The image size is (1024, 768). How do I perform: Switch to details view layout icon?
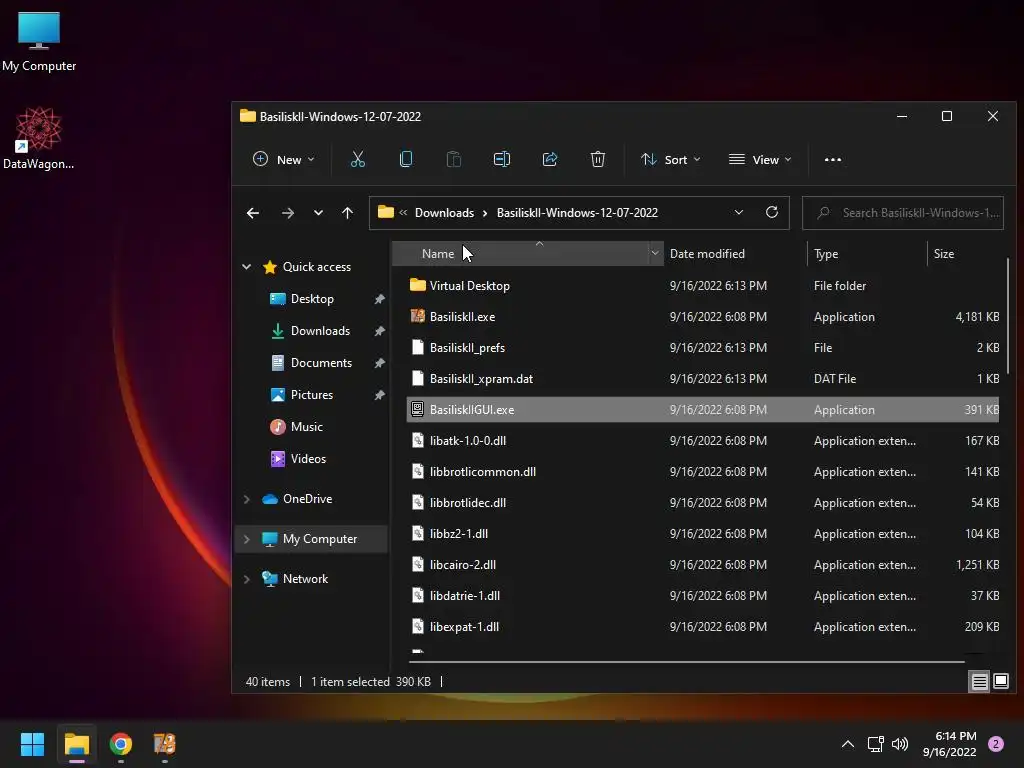click(980, 682)
